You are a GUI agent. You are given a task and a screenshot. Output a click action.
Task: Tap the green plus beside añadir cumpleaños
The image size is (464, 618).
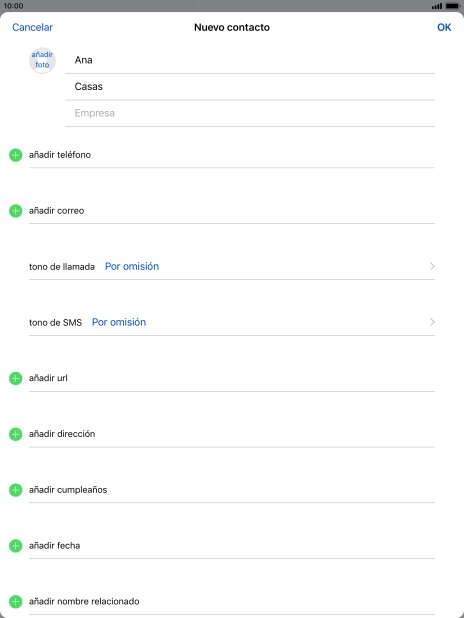click(15, 490)
